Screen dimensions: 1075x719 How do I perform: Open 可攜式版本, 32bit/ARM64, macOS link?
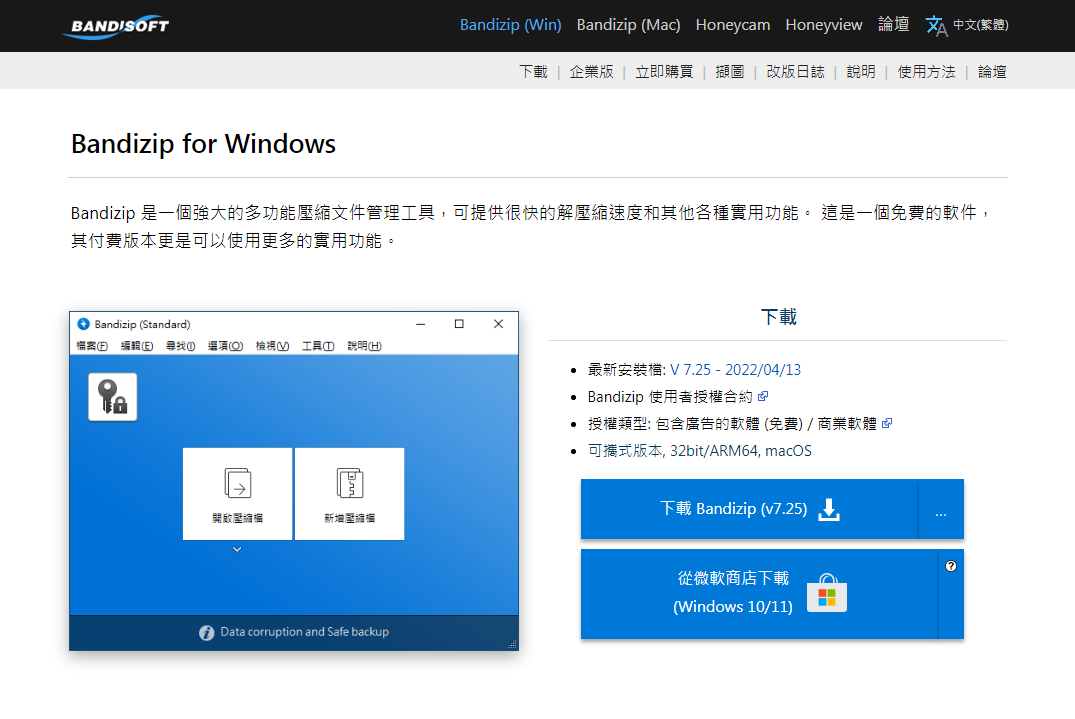pos(700,451)
